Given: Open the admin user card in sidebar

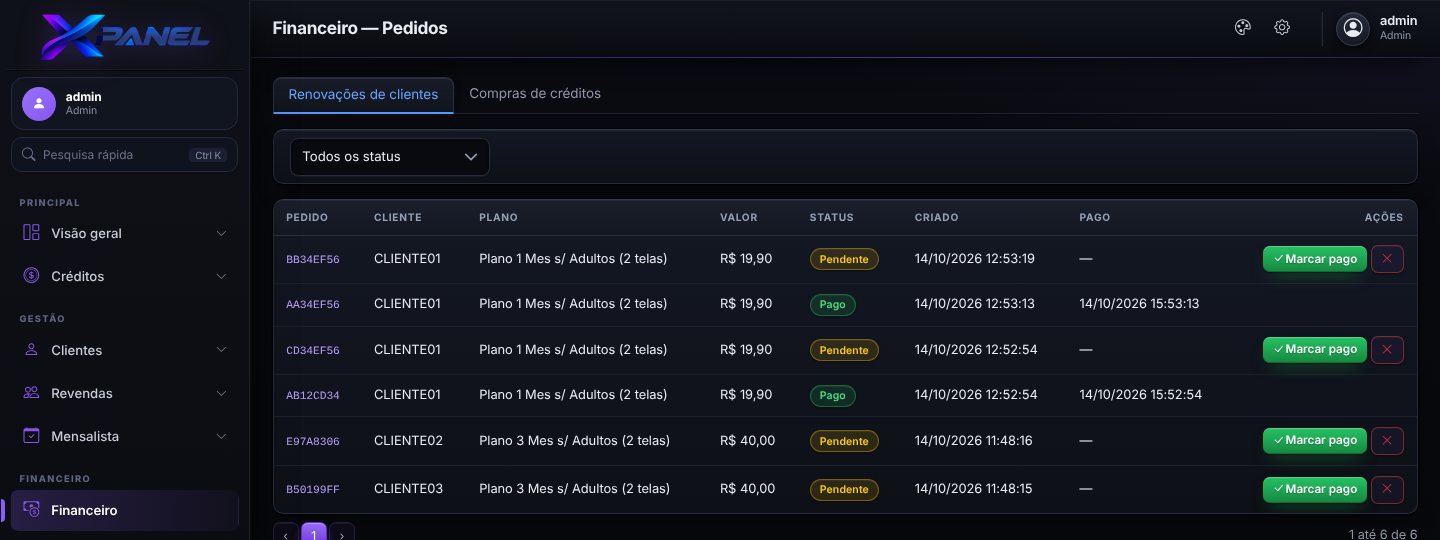Looking at the screenshot, I should (124, 104).
